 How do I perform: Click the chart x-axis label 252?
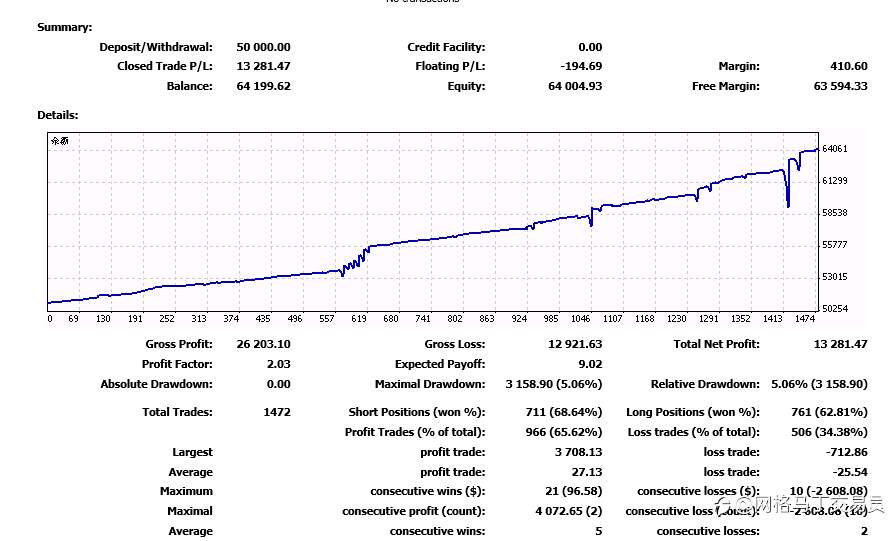tap(167, 318)
